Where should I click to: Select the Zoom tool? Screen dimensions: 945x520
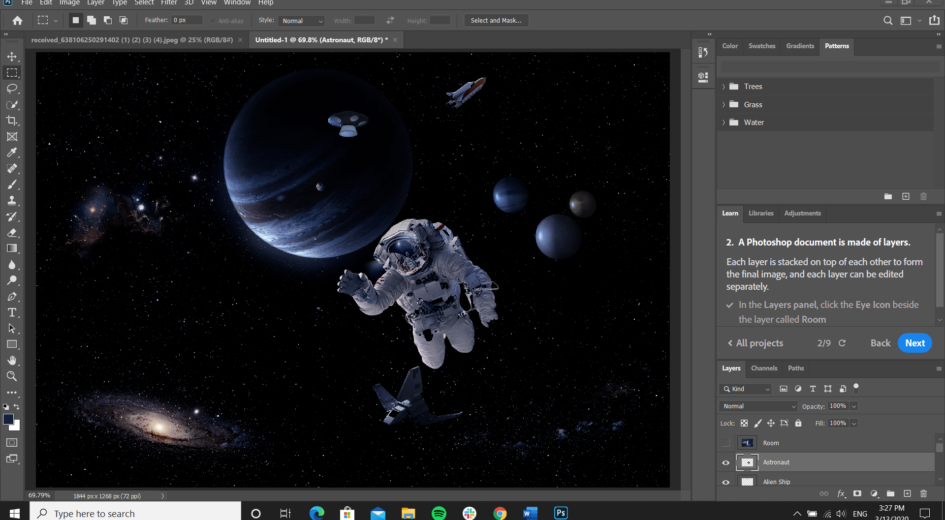point(11,376)
